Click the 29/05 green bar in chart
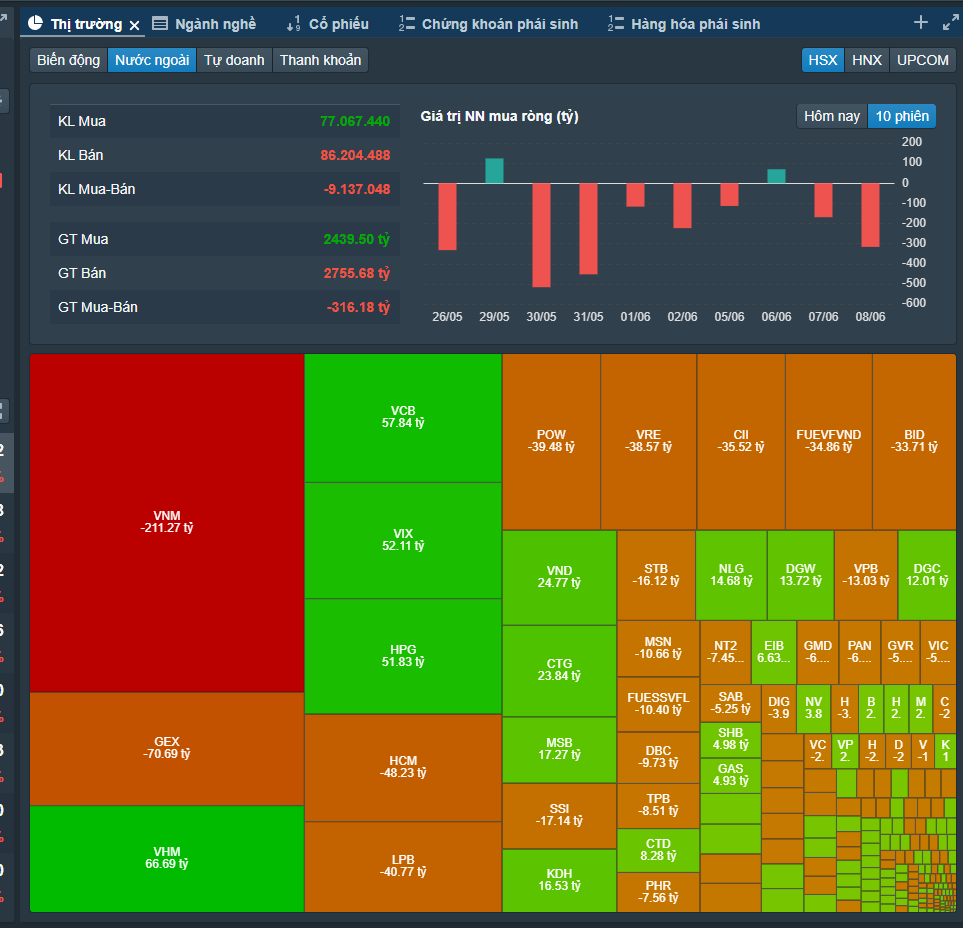 click(494, 171)
